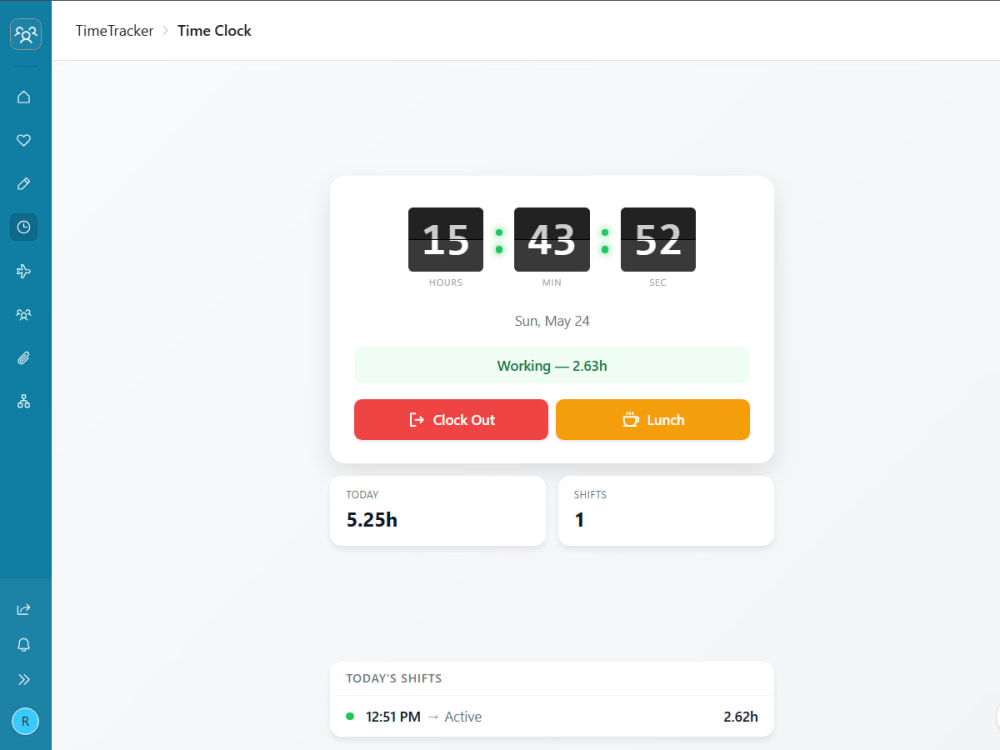Click the red Clock Out button
Viewport: 1000px width, 750px height.
coord(451,420)
